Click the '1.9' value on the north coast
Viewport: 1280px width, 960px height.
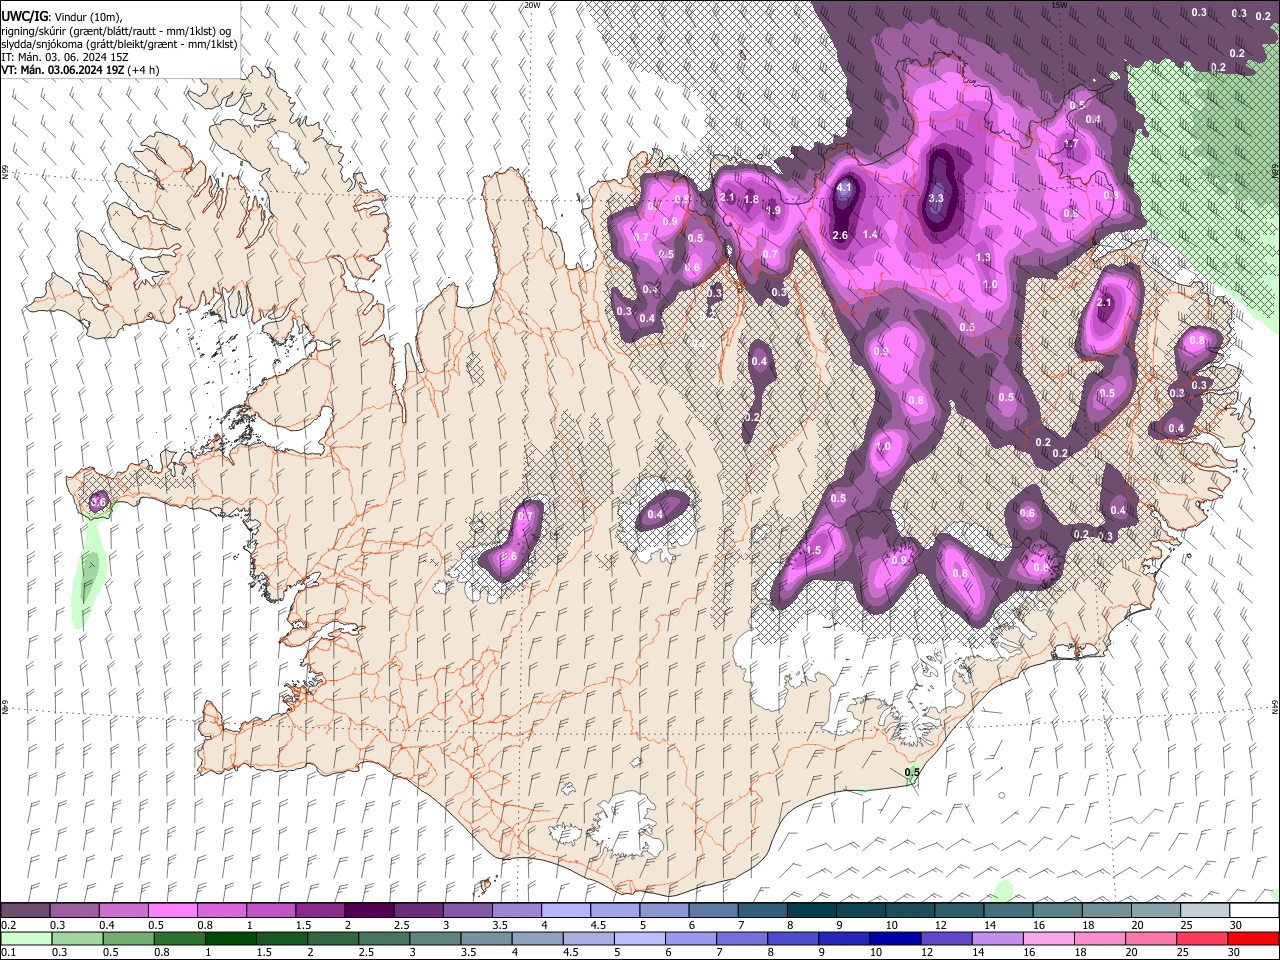tap(773, 211)
